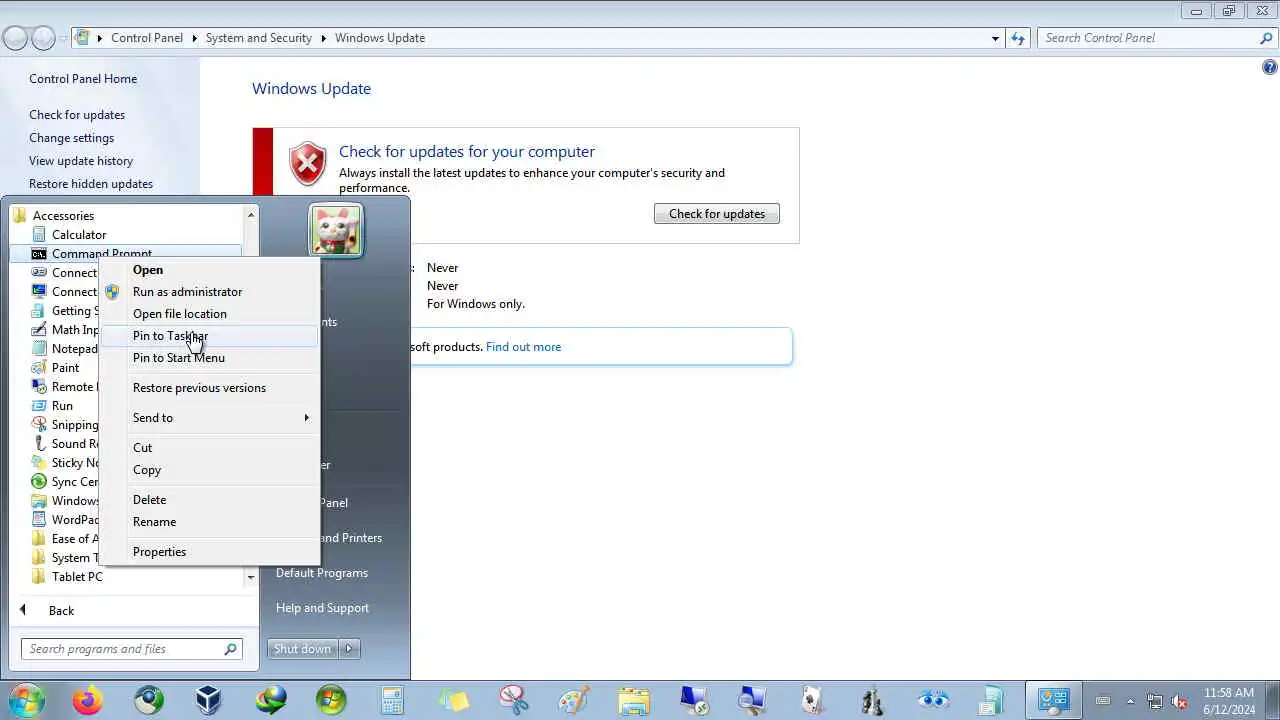Click Command Prompt icon in Start menu

[39, 254]
